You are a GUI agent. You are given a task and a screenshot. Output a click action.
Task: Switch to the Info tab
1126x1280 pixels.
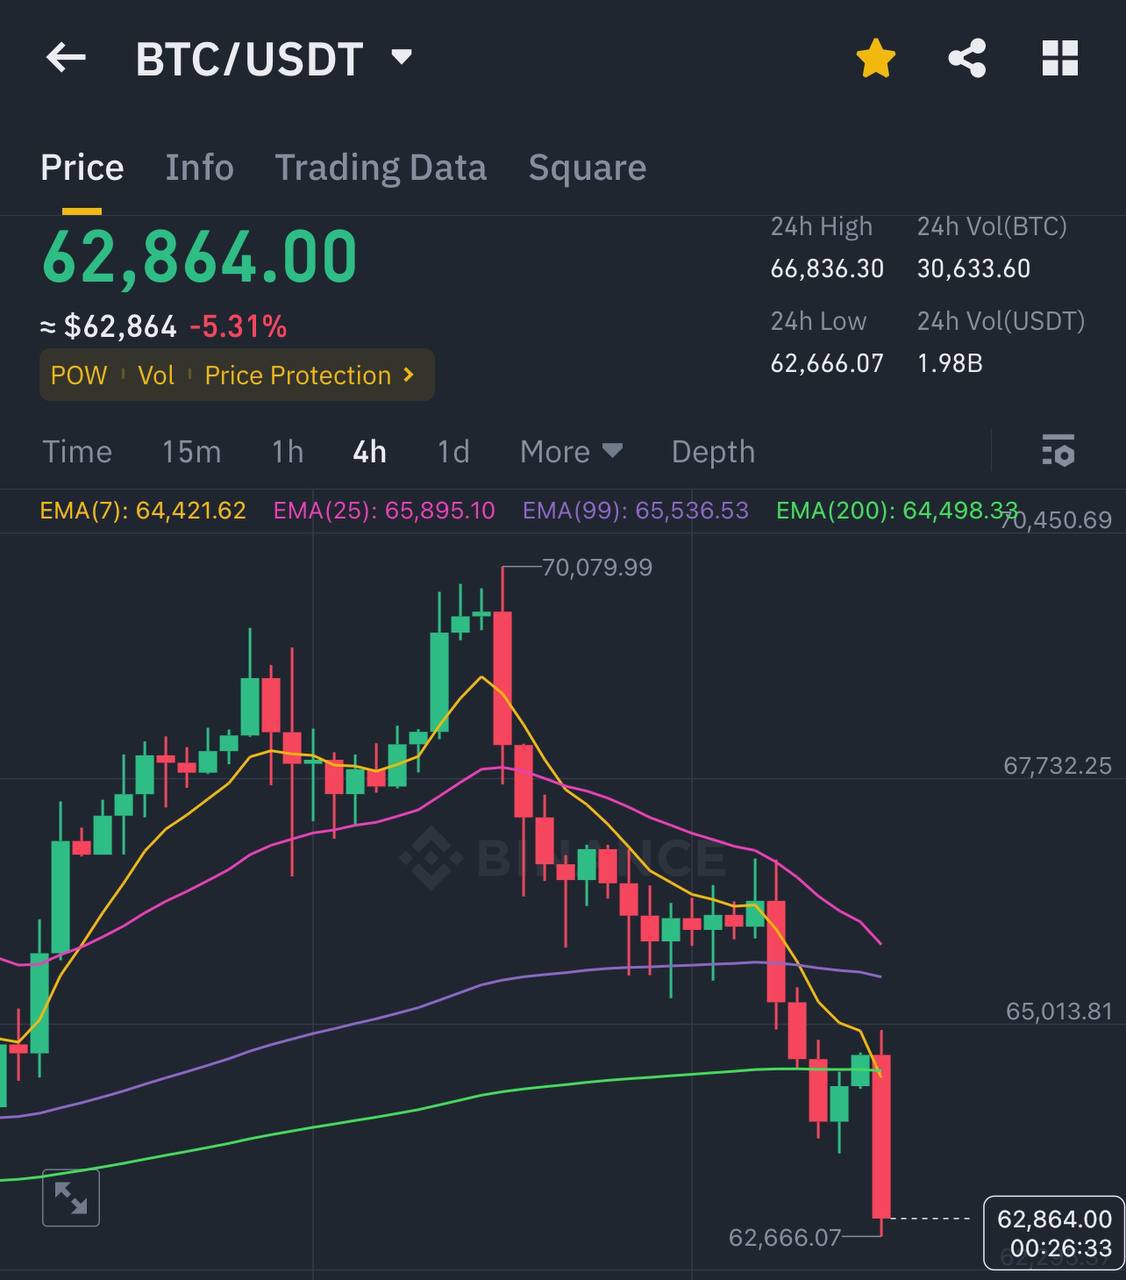(x=199, y=167)
